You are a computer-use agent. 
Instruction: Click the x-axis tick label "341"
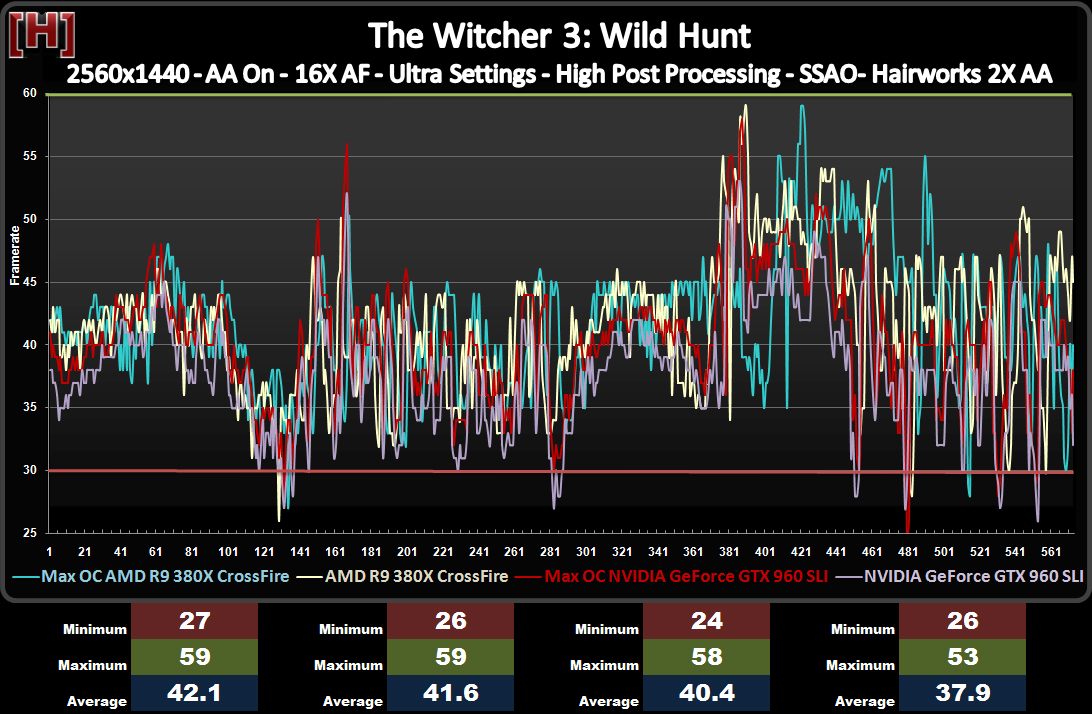click(657, 552)
